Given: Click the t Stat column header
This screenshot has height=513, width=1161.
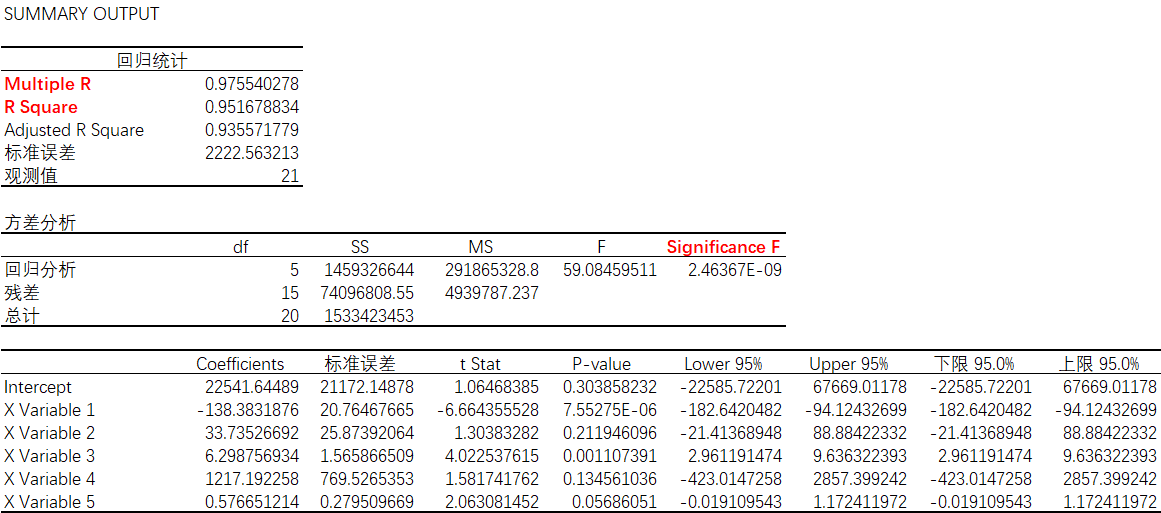Looking at the screenshot, I should click(x=480, y=363).
